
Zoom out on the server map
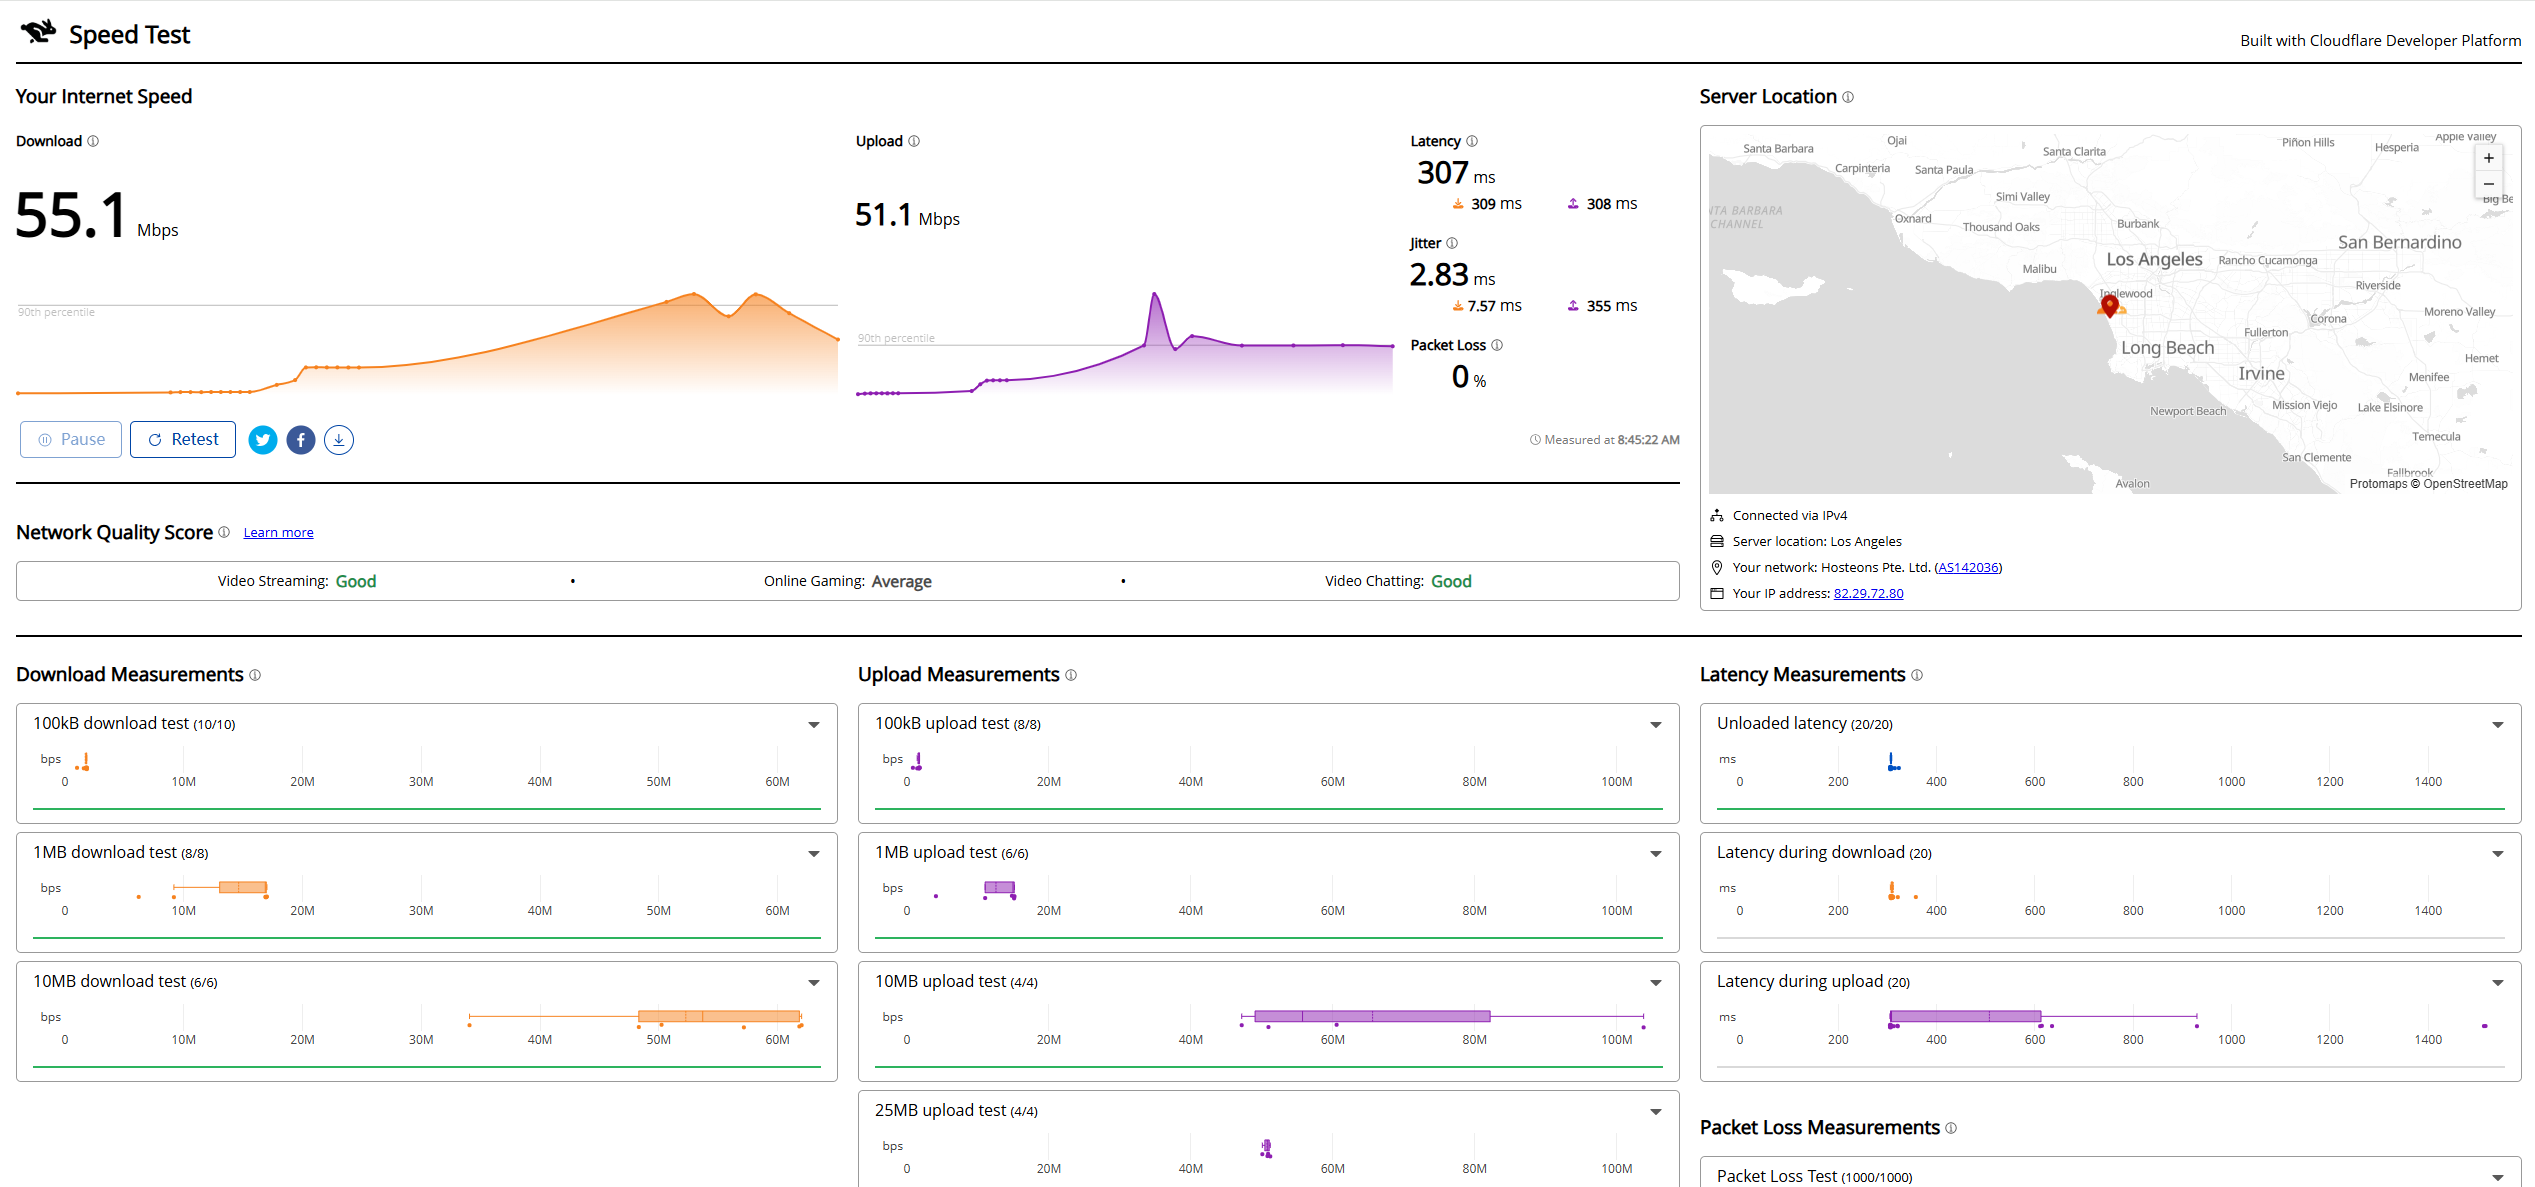[2489, 184]
